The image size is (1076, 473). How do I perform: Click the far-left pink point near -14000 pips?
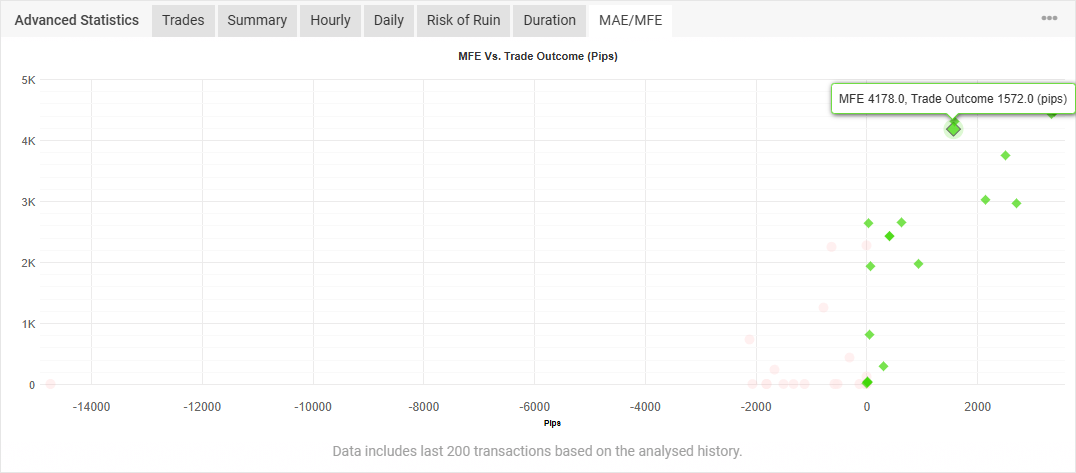pos(50,384)
